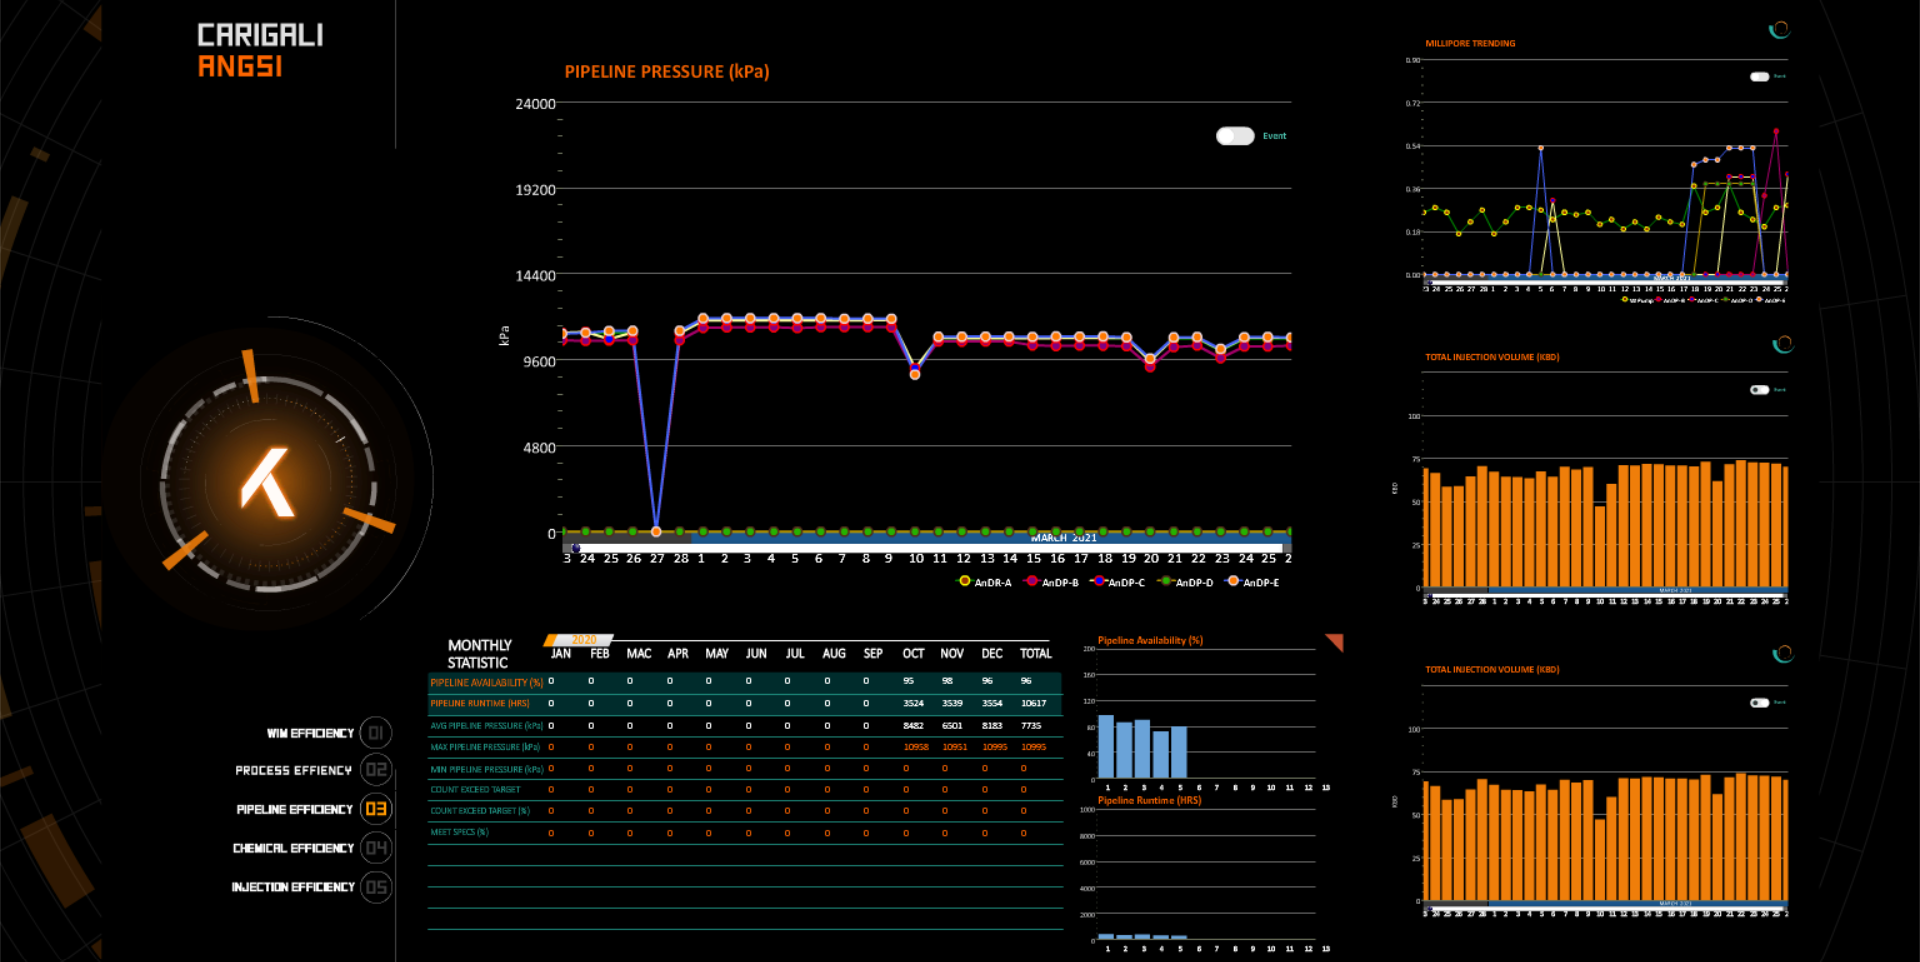Click the orange zero-pressure data point on day 27
The height and width of the screenshot is (962, 1920).
pyautogui.click(x=656, y=532)
